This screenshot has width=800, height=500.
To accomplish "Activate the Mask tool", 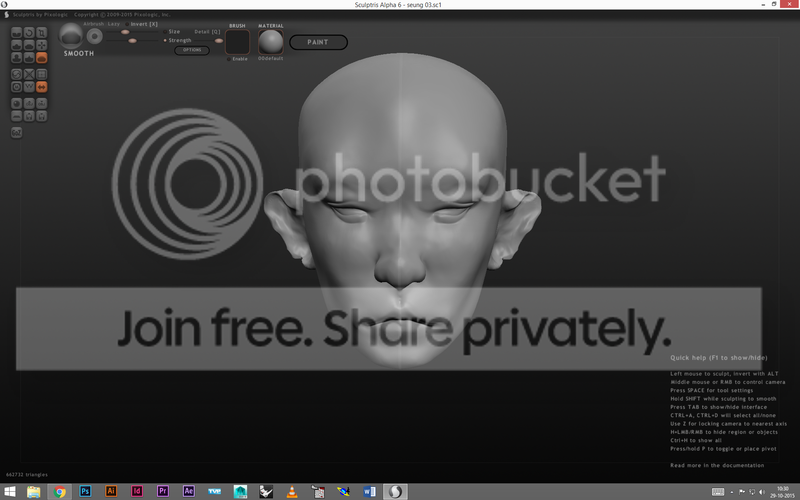I will (16, 87).
